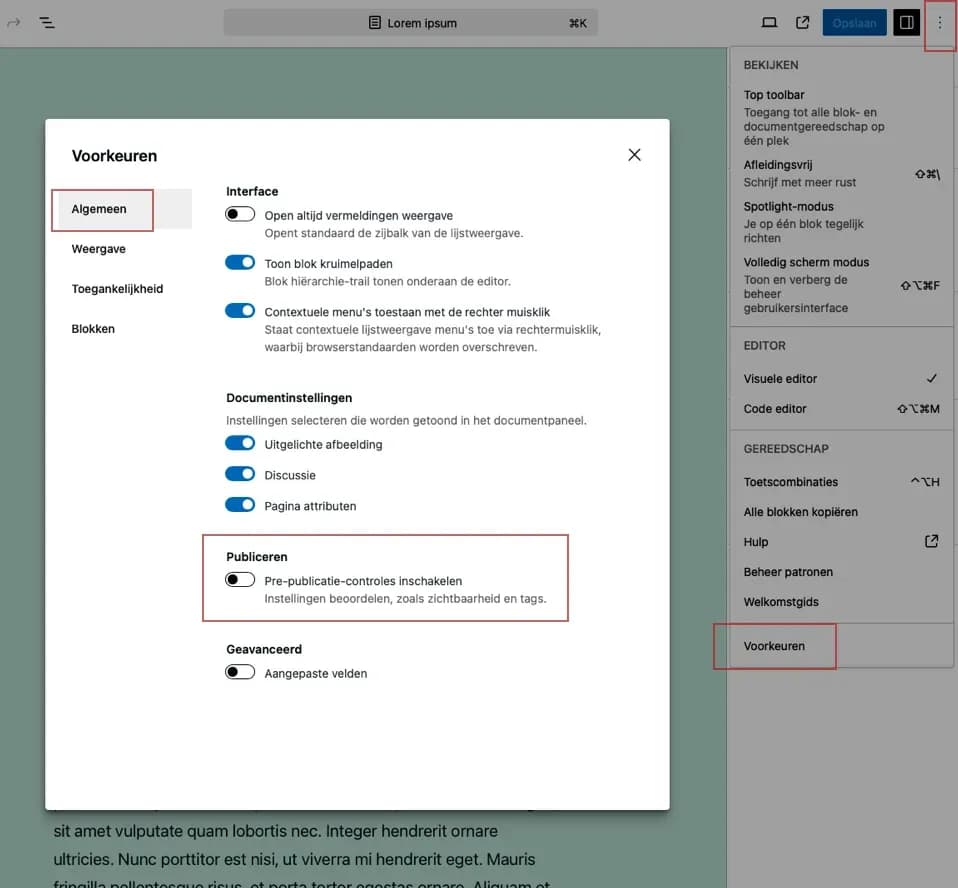Open Beheer patronen menu item
Viewport: 958px width, 888px height.
(x=841, y=572)
